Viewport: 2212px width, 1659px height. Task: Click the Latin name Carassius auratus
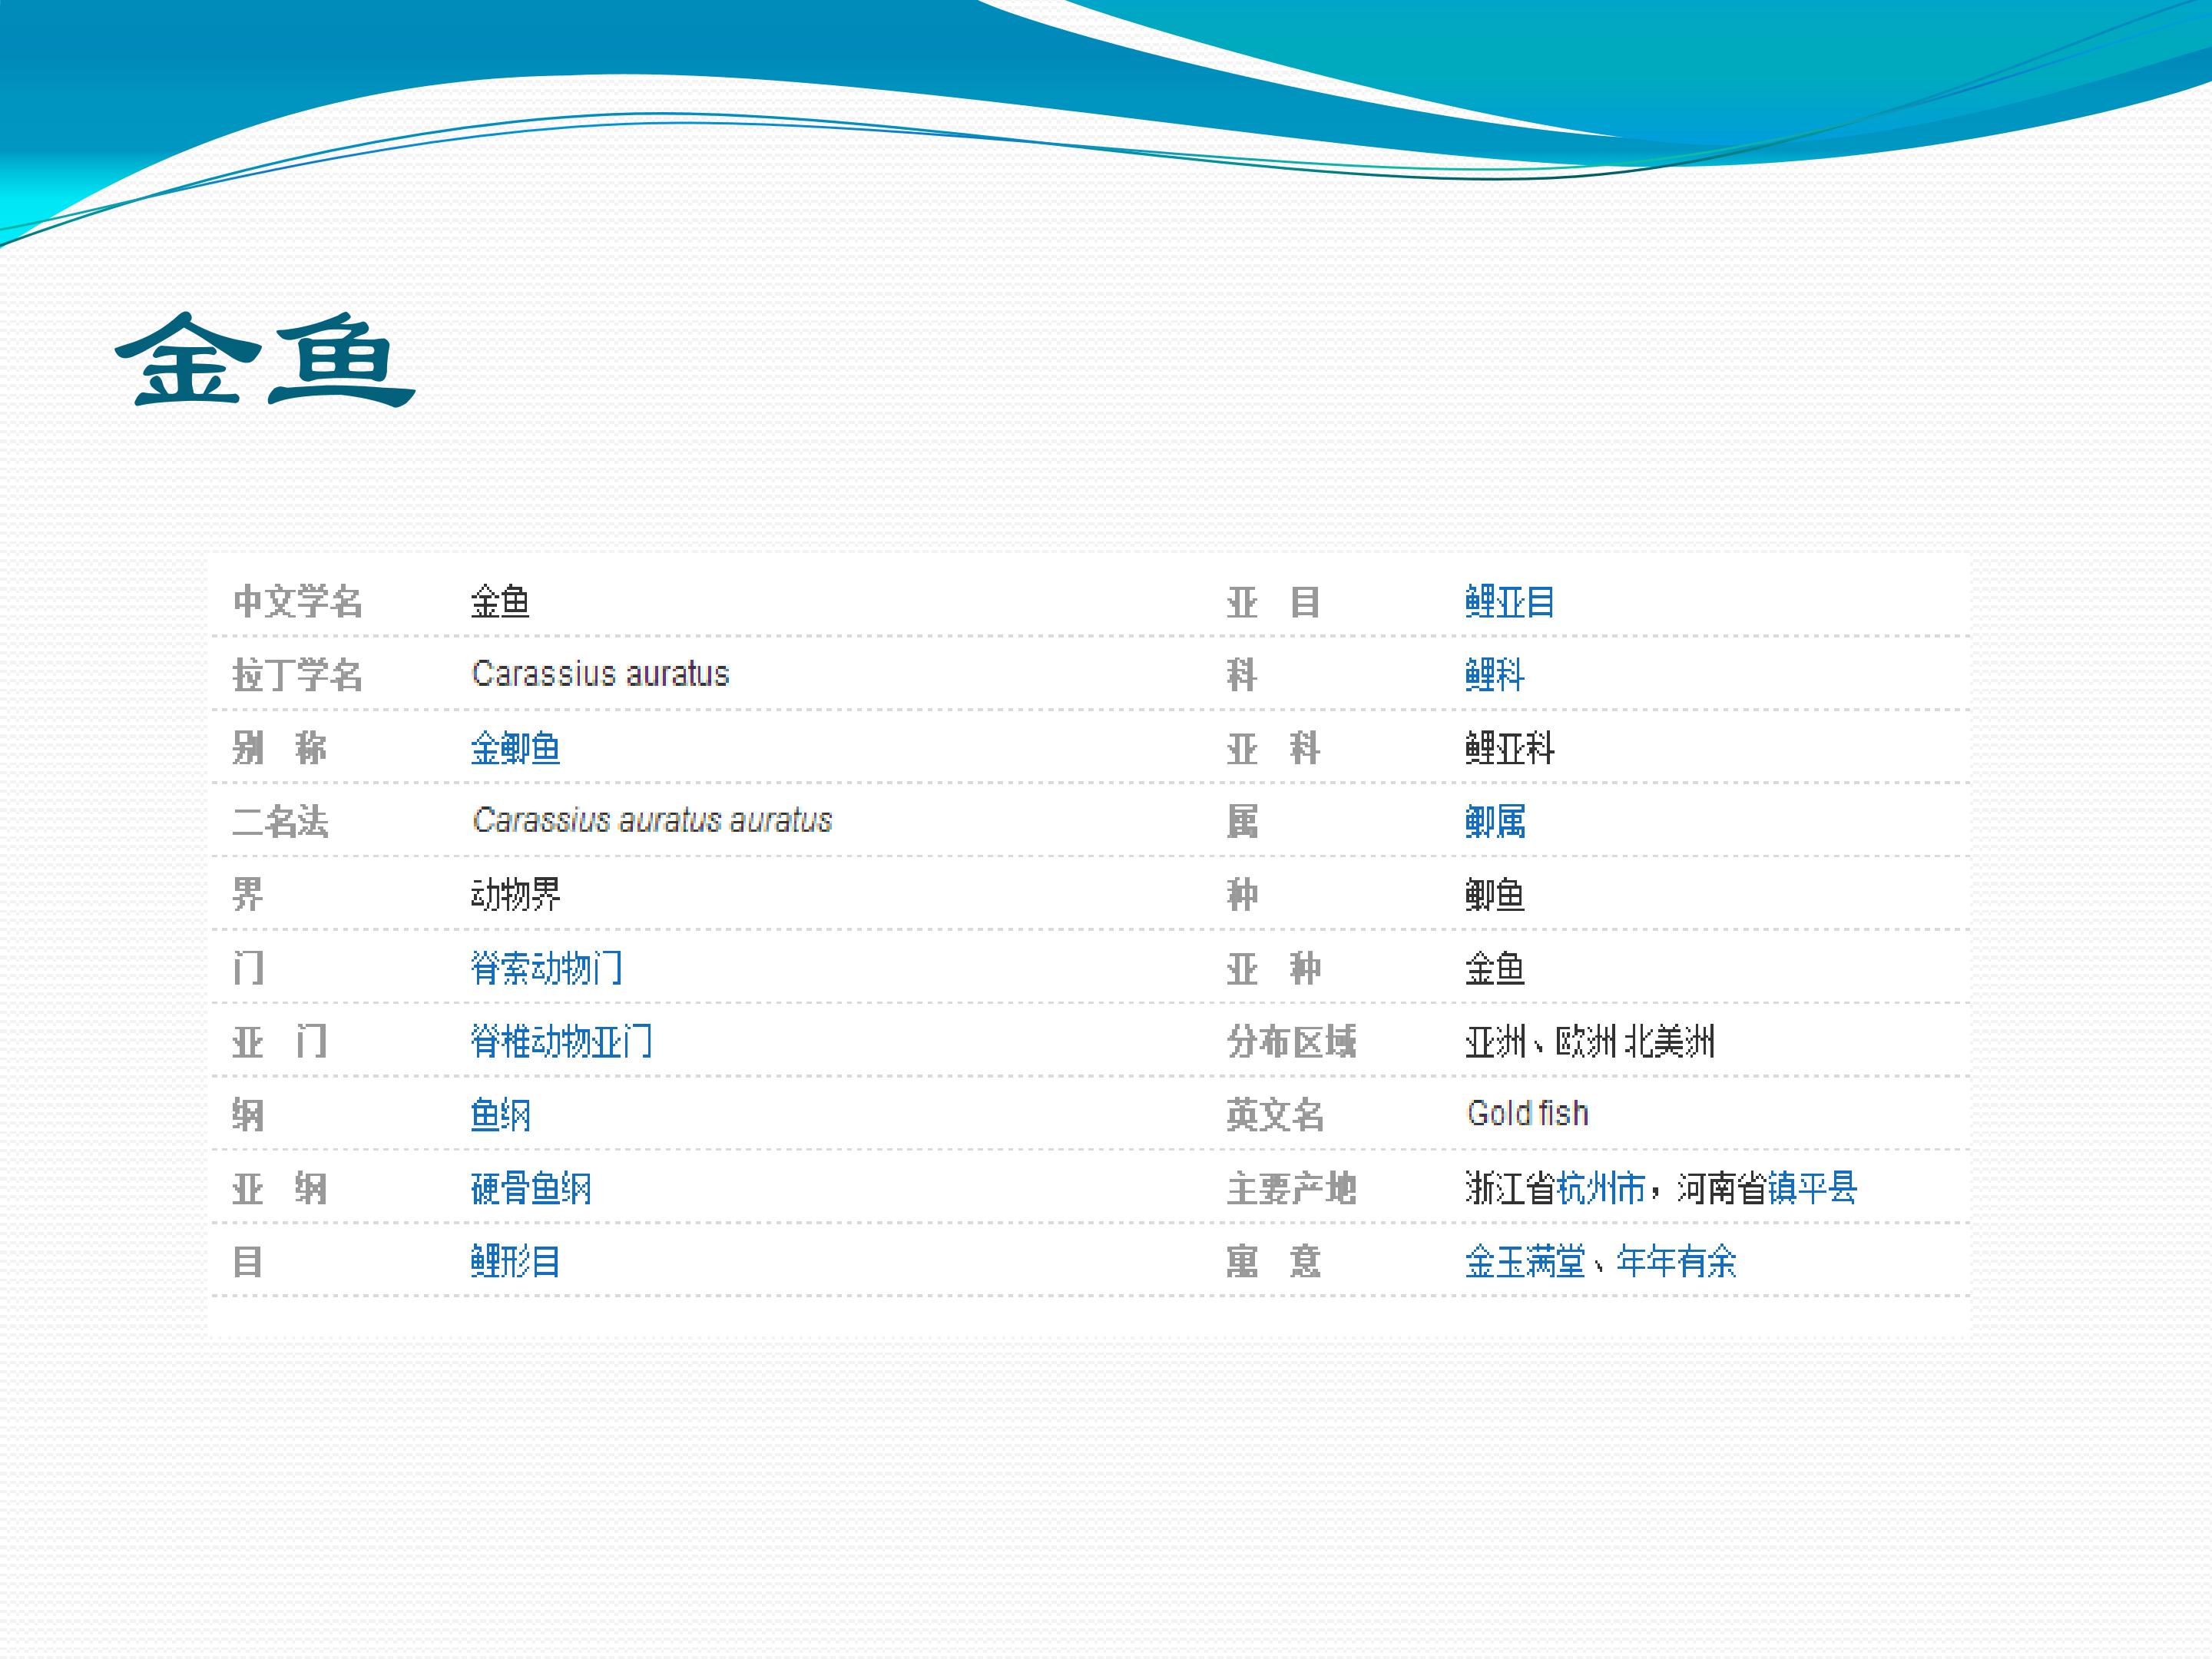[601, 674]
